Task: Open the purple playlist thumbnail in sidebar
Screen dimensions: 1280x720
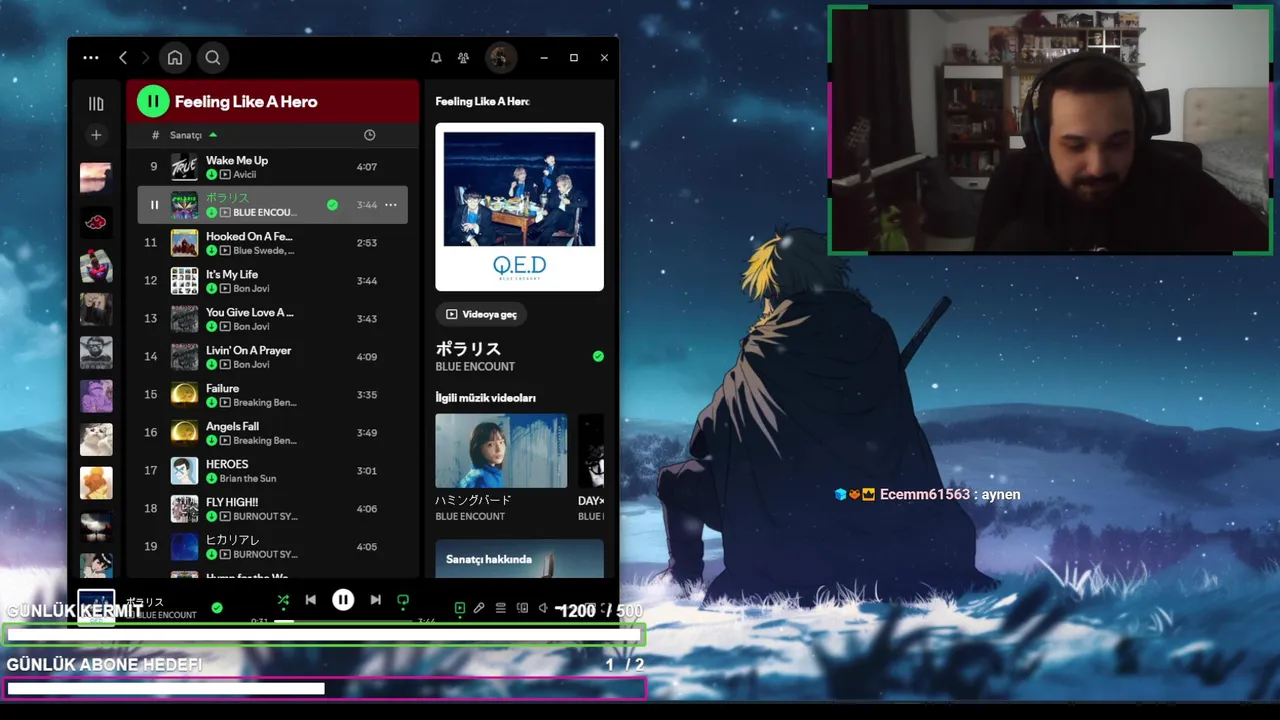Action: [x=96, y=396]
